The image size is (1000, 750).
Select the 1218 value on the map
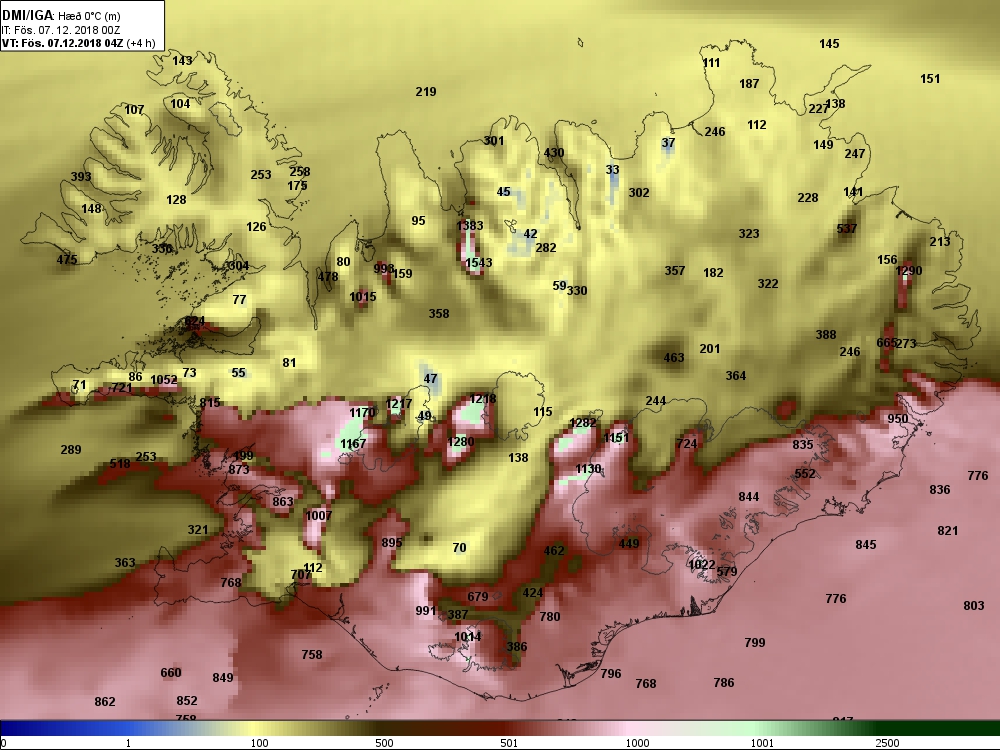[482, 399]
